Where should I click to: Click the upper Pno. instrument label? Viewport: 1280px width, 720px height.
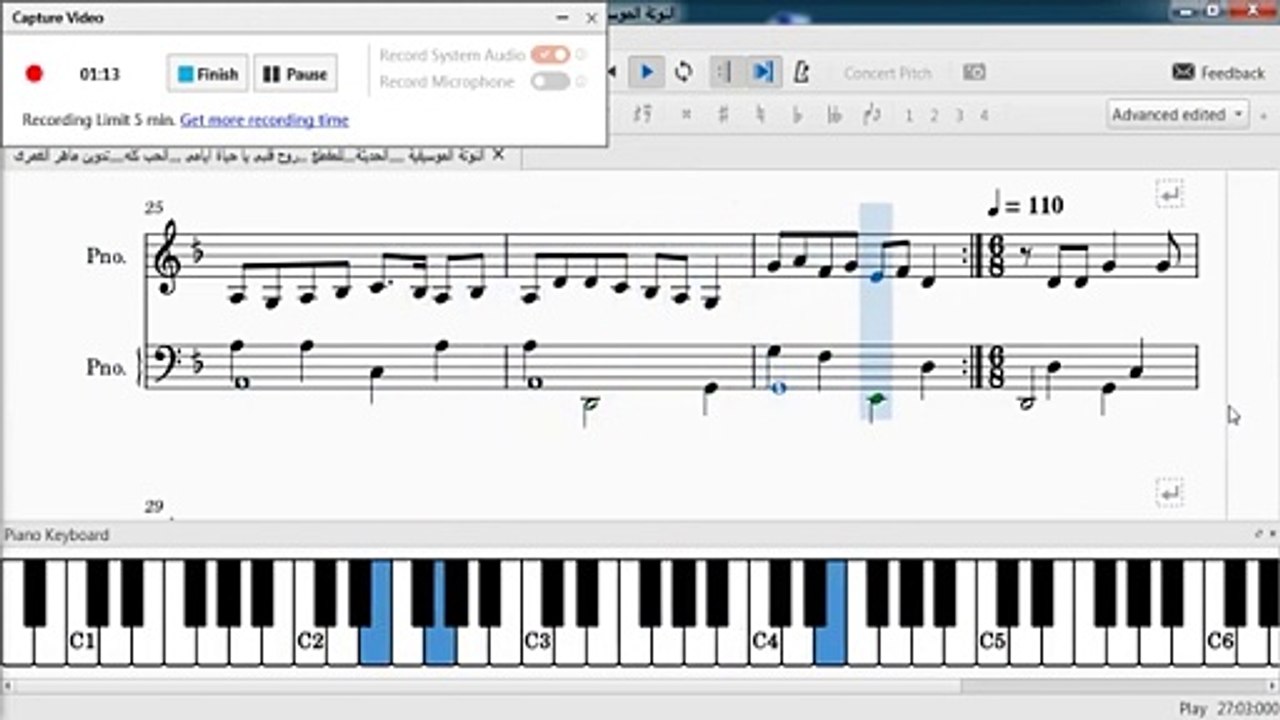pos(107,256)
